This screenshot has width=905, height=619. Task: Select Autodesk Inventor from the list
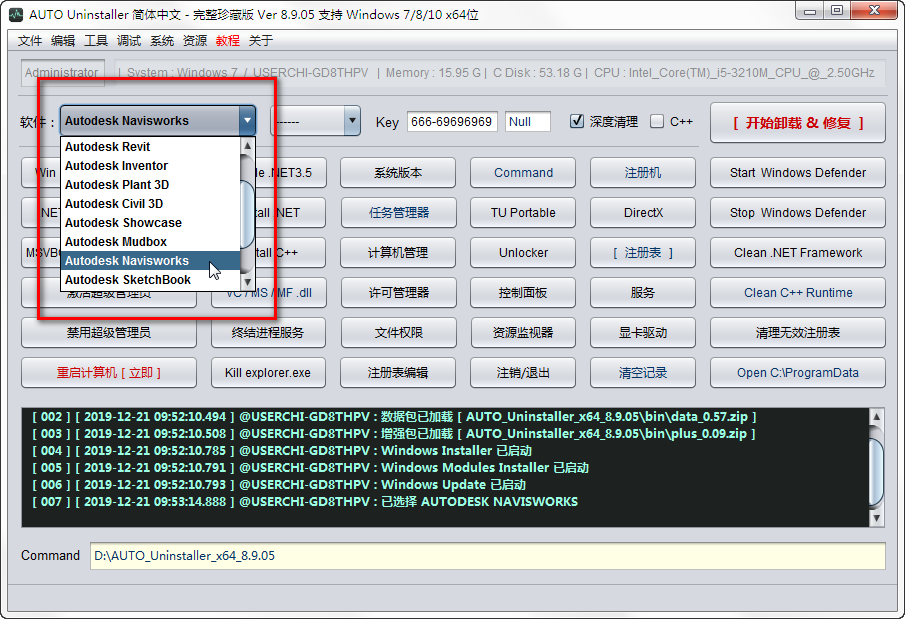[150, 166]
